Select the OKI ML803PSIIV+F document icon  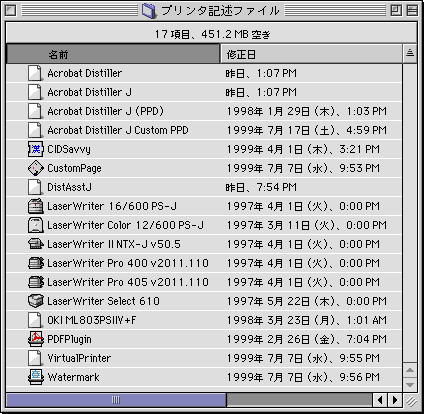pos(35,320)
